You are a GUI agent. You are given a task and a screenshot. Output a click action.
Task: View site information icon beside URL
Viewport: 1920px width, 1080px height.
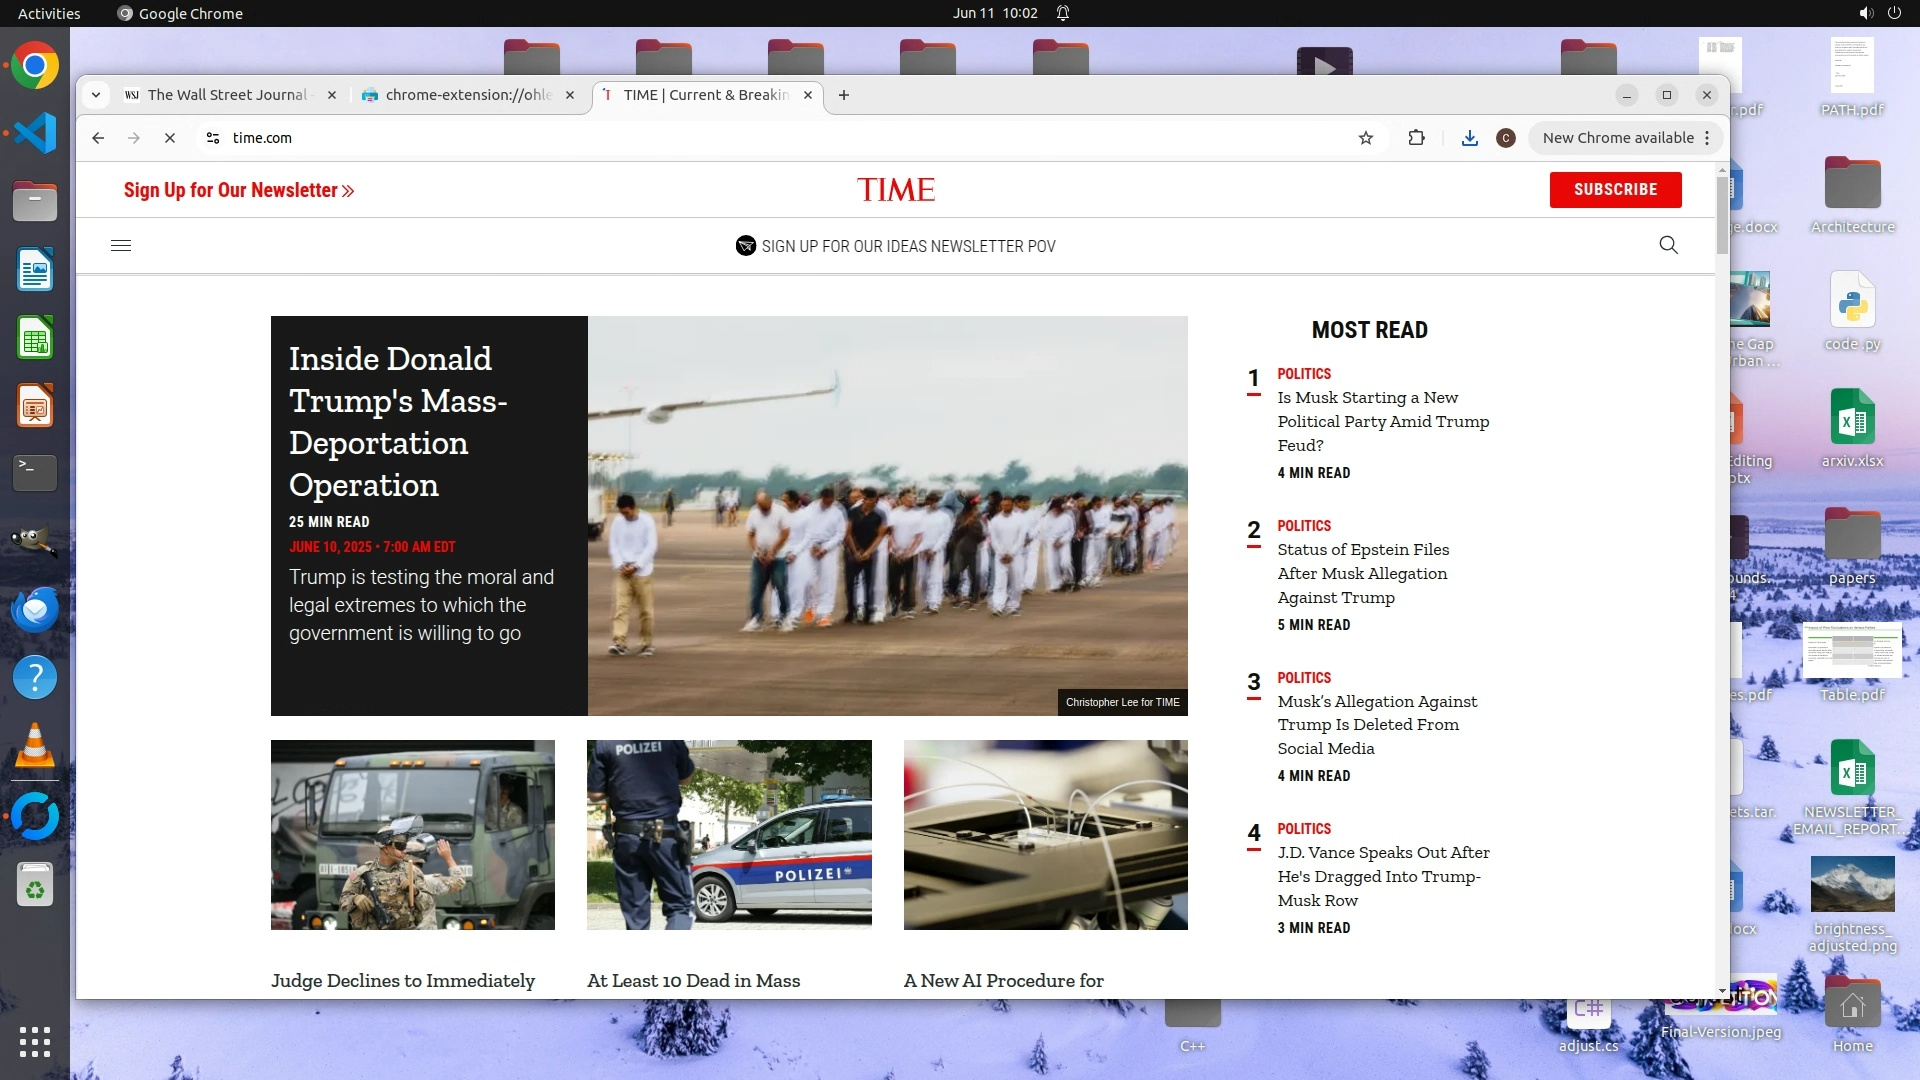213,138
